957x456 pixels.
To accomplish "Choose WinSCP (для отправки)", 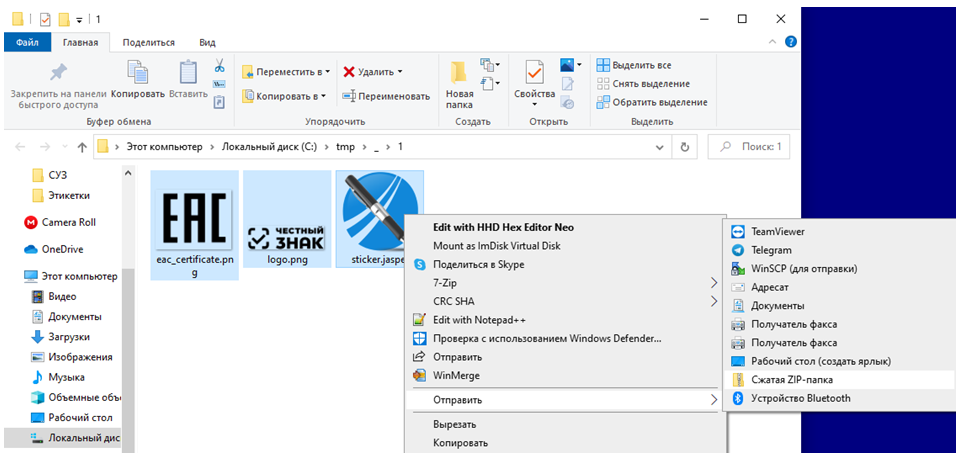I will [x=804, y=269].
